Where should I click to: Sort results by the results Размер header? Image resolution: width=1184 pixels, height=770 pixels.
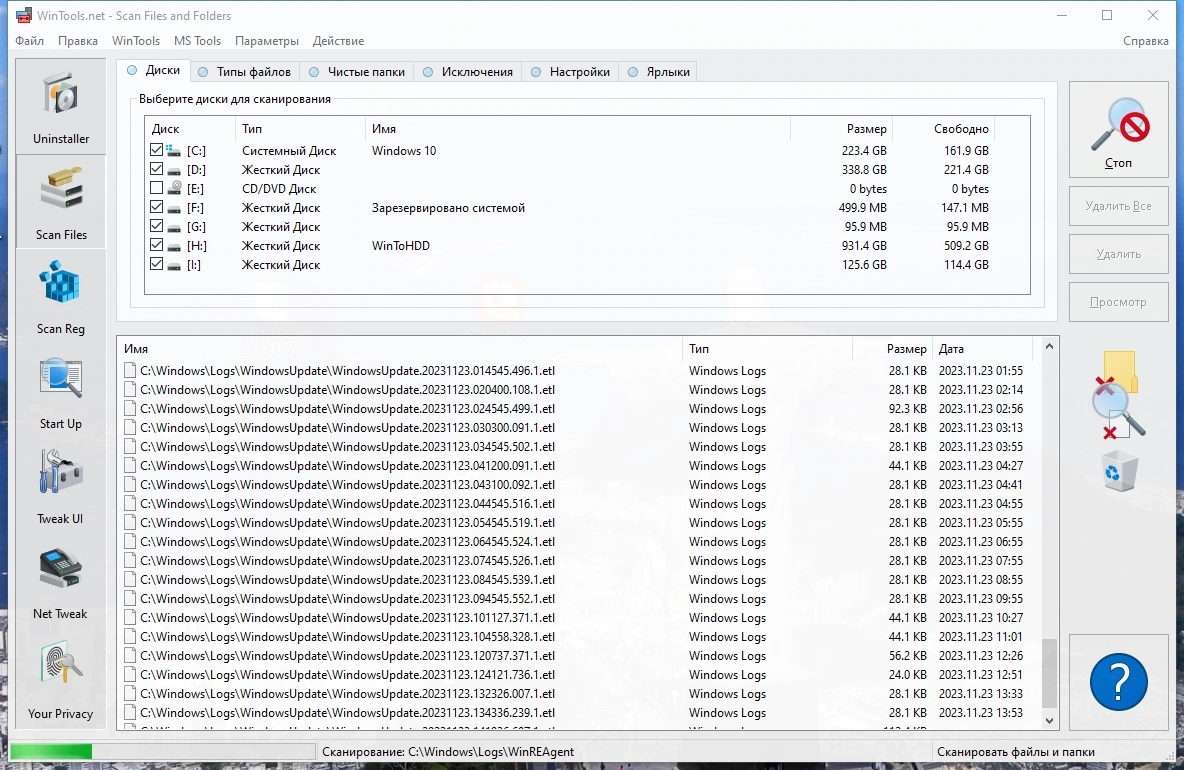coord(892,349)
